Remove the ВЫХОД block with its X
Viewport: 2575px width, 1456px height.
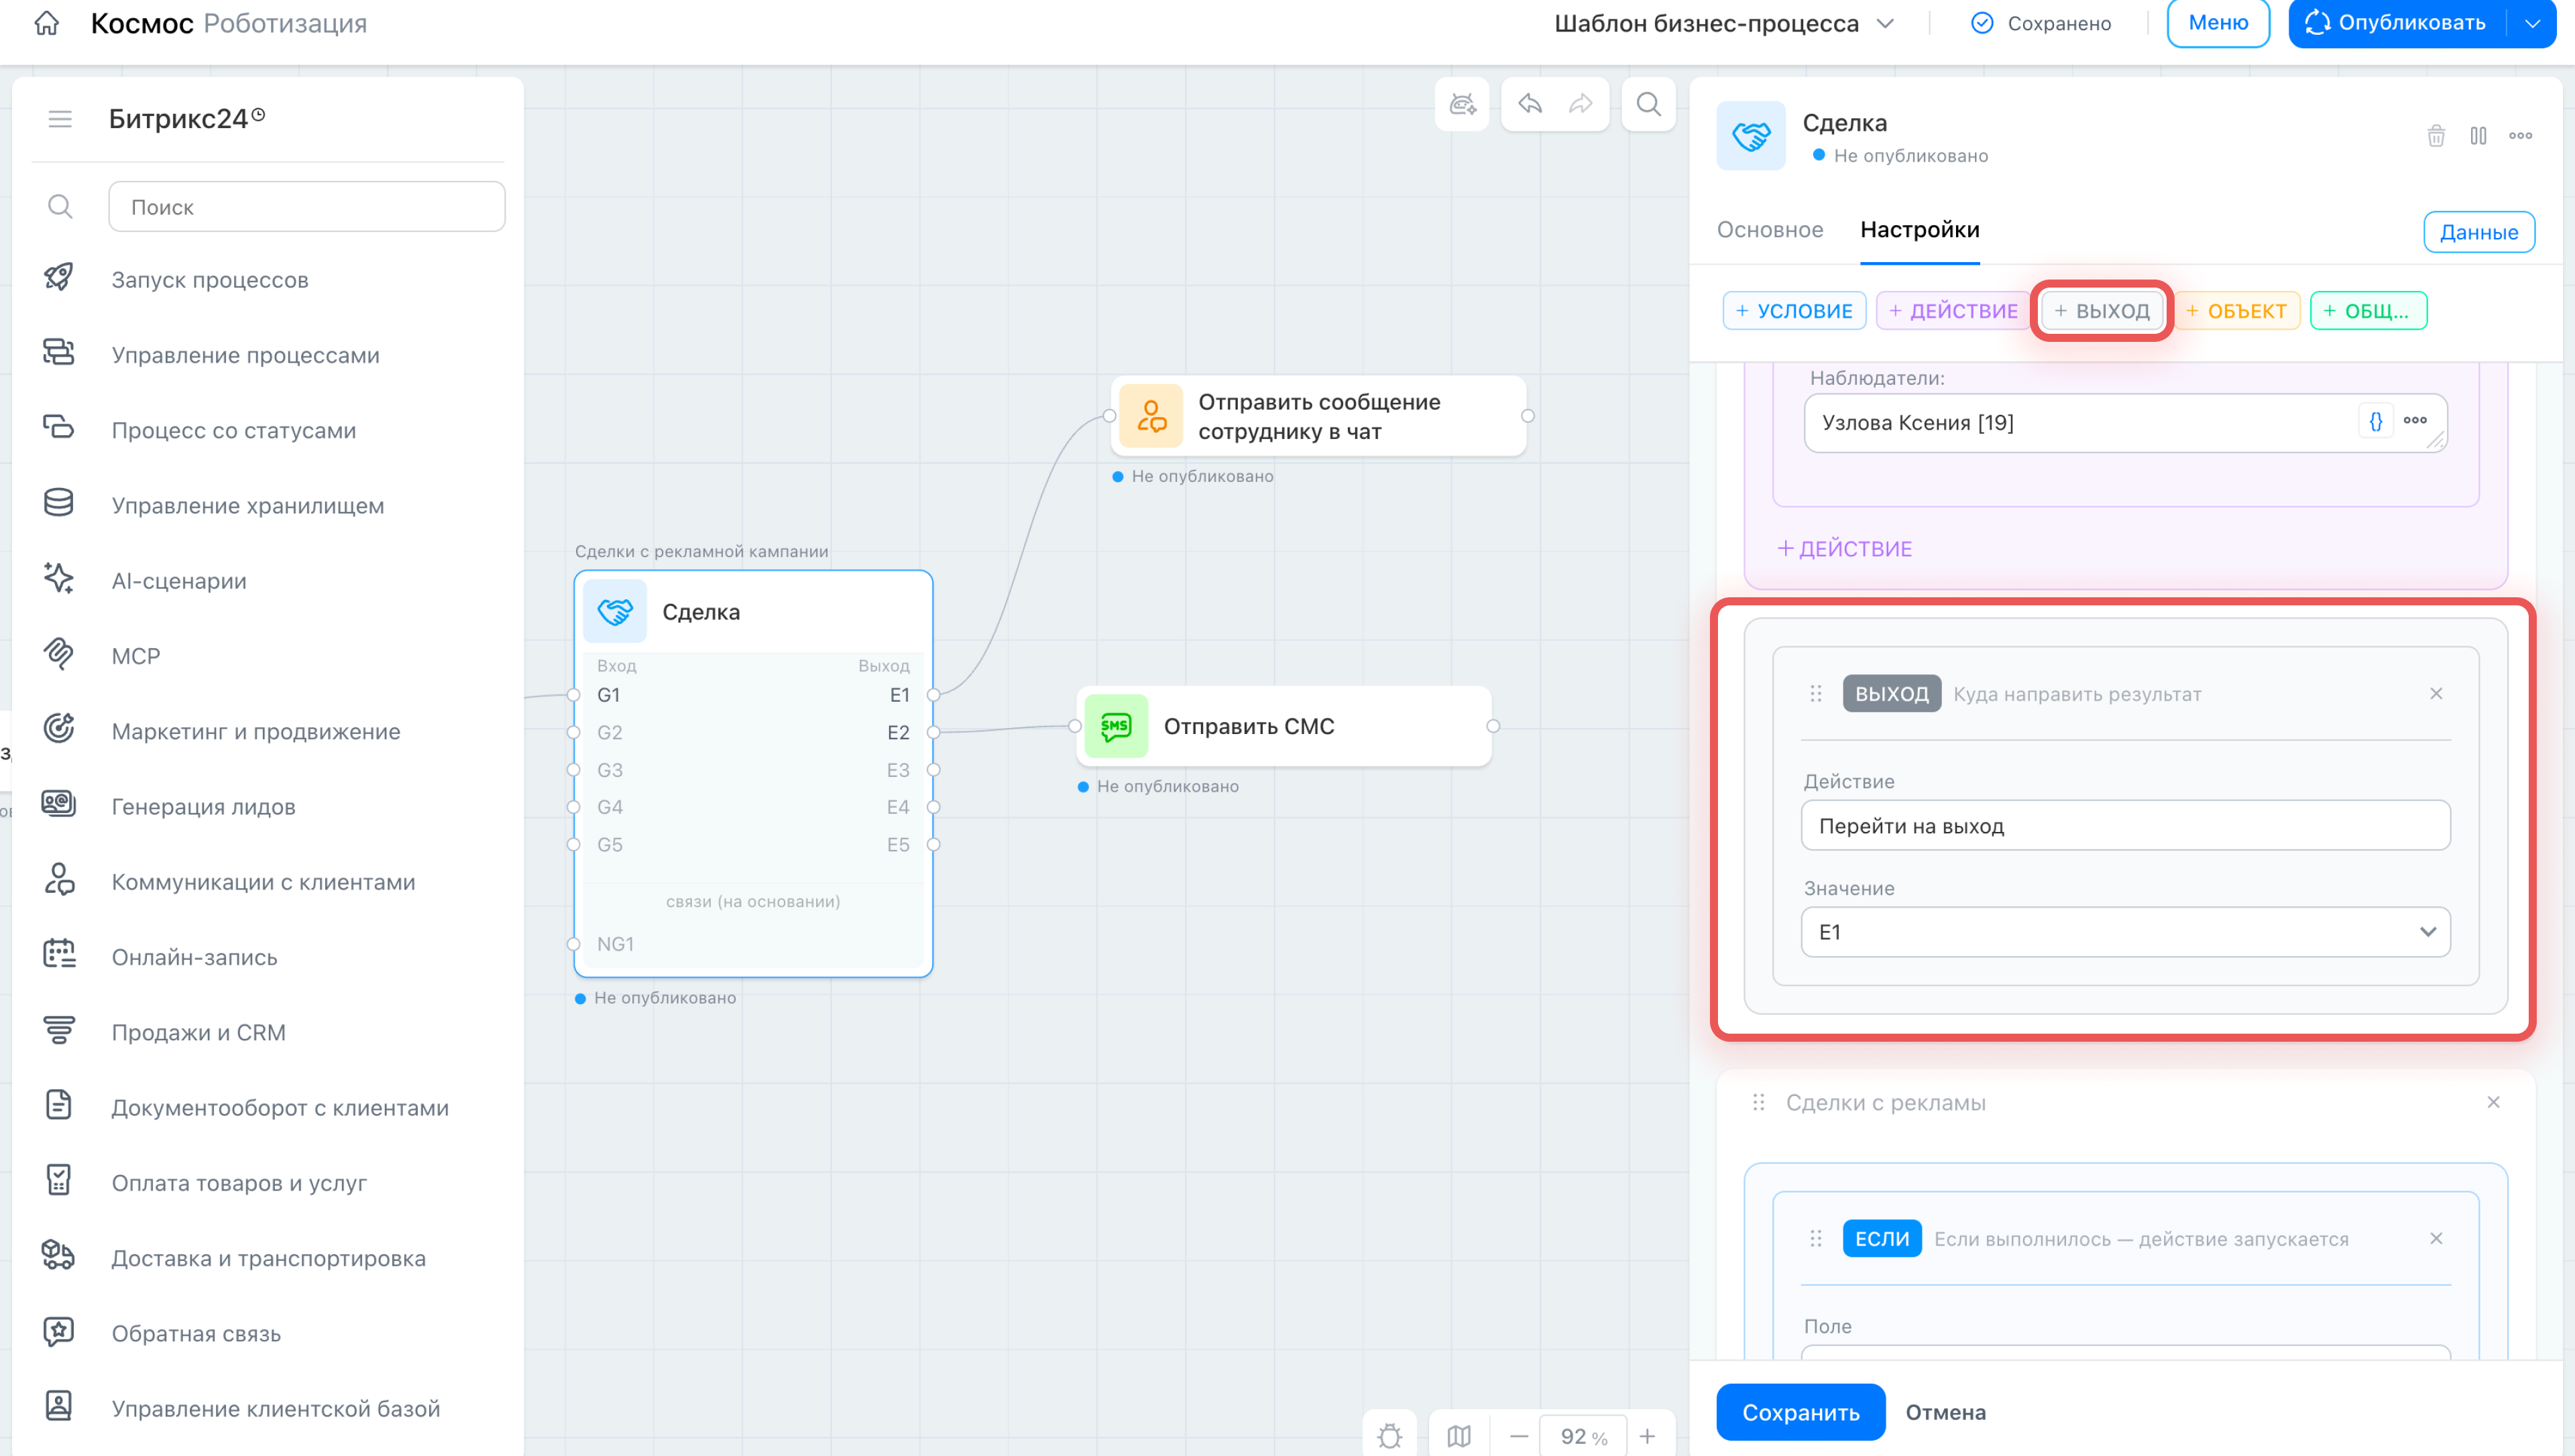point(2436,693)
